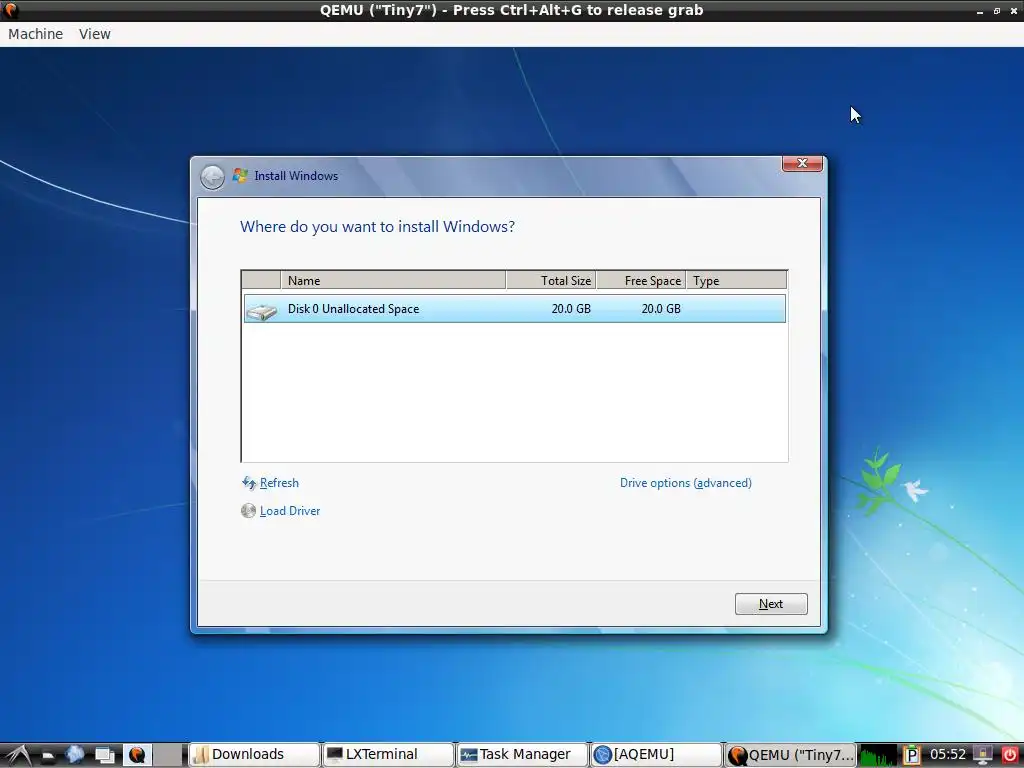This screenshot has width=1024, height=768.
Task: Minimize the QEMU window
Action: tap(980, 11)
